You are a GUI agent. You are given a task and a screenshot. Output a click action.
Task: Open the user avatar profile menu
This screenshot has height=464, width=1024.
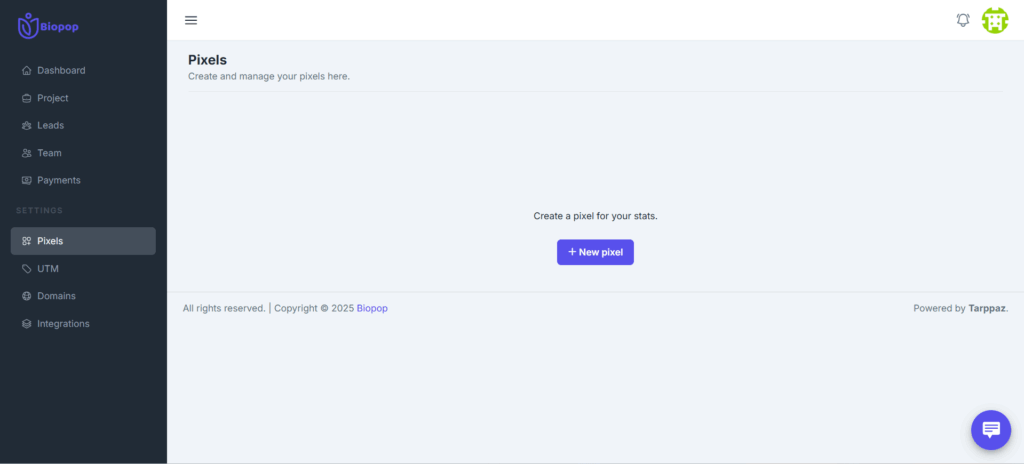coord(995,20)
